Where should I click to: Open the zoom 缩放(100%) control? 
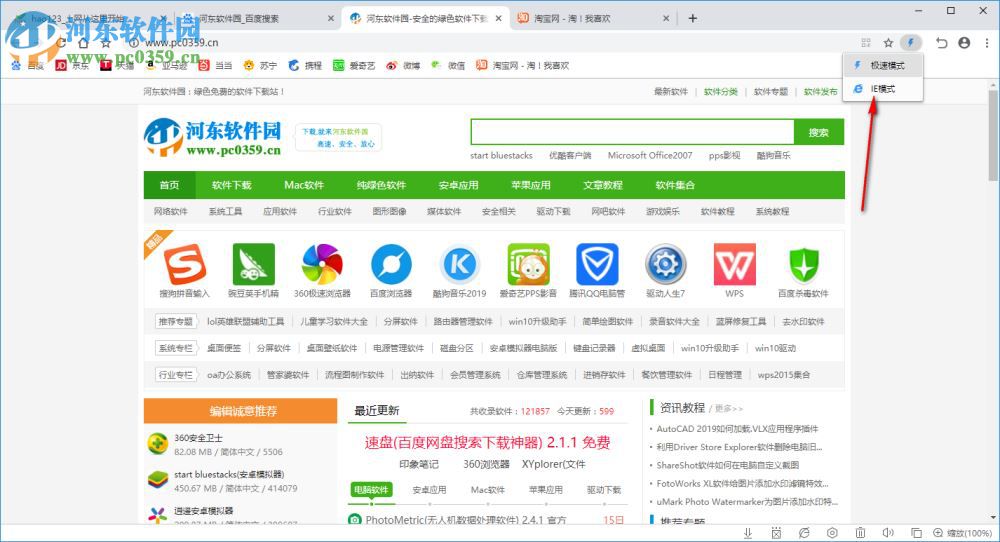tap(963, 532)
